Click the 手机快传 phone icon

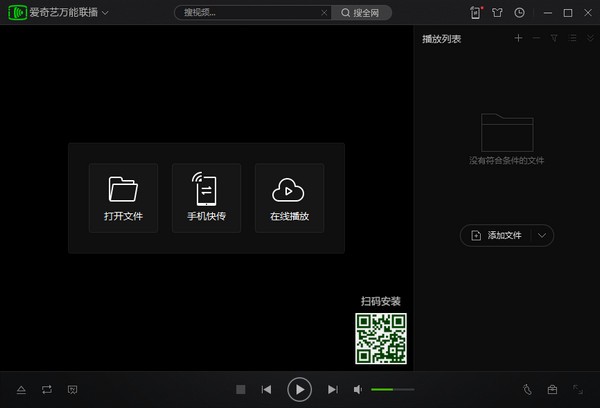[x=206, y=188]
